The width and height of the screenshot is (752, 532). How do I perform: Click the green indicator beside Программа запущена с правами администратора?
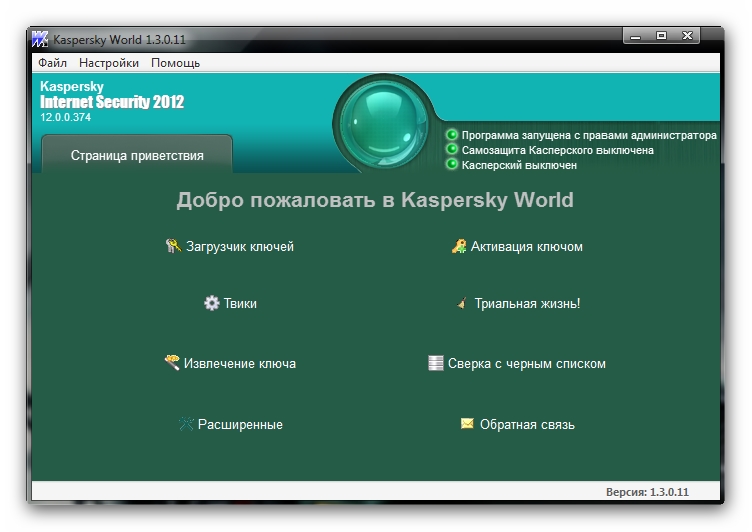click(452, 134)
